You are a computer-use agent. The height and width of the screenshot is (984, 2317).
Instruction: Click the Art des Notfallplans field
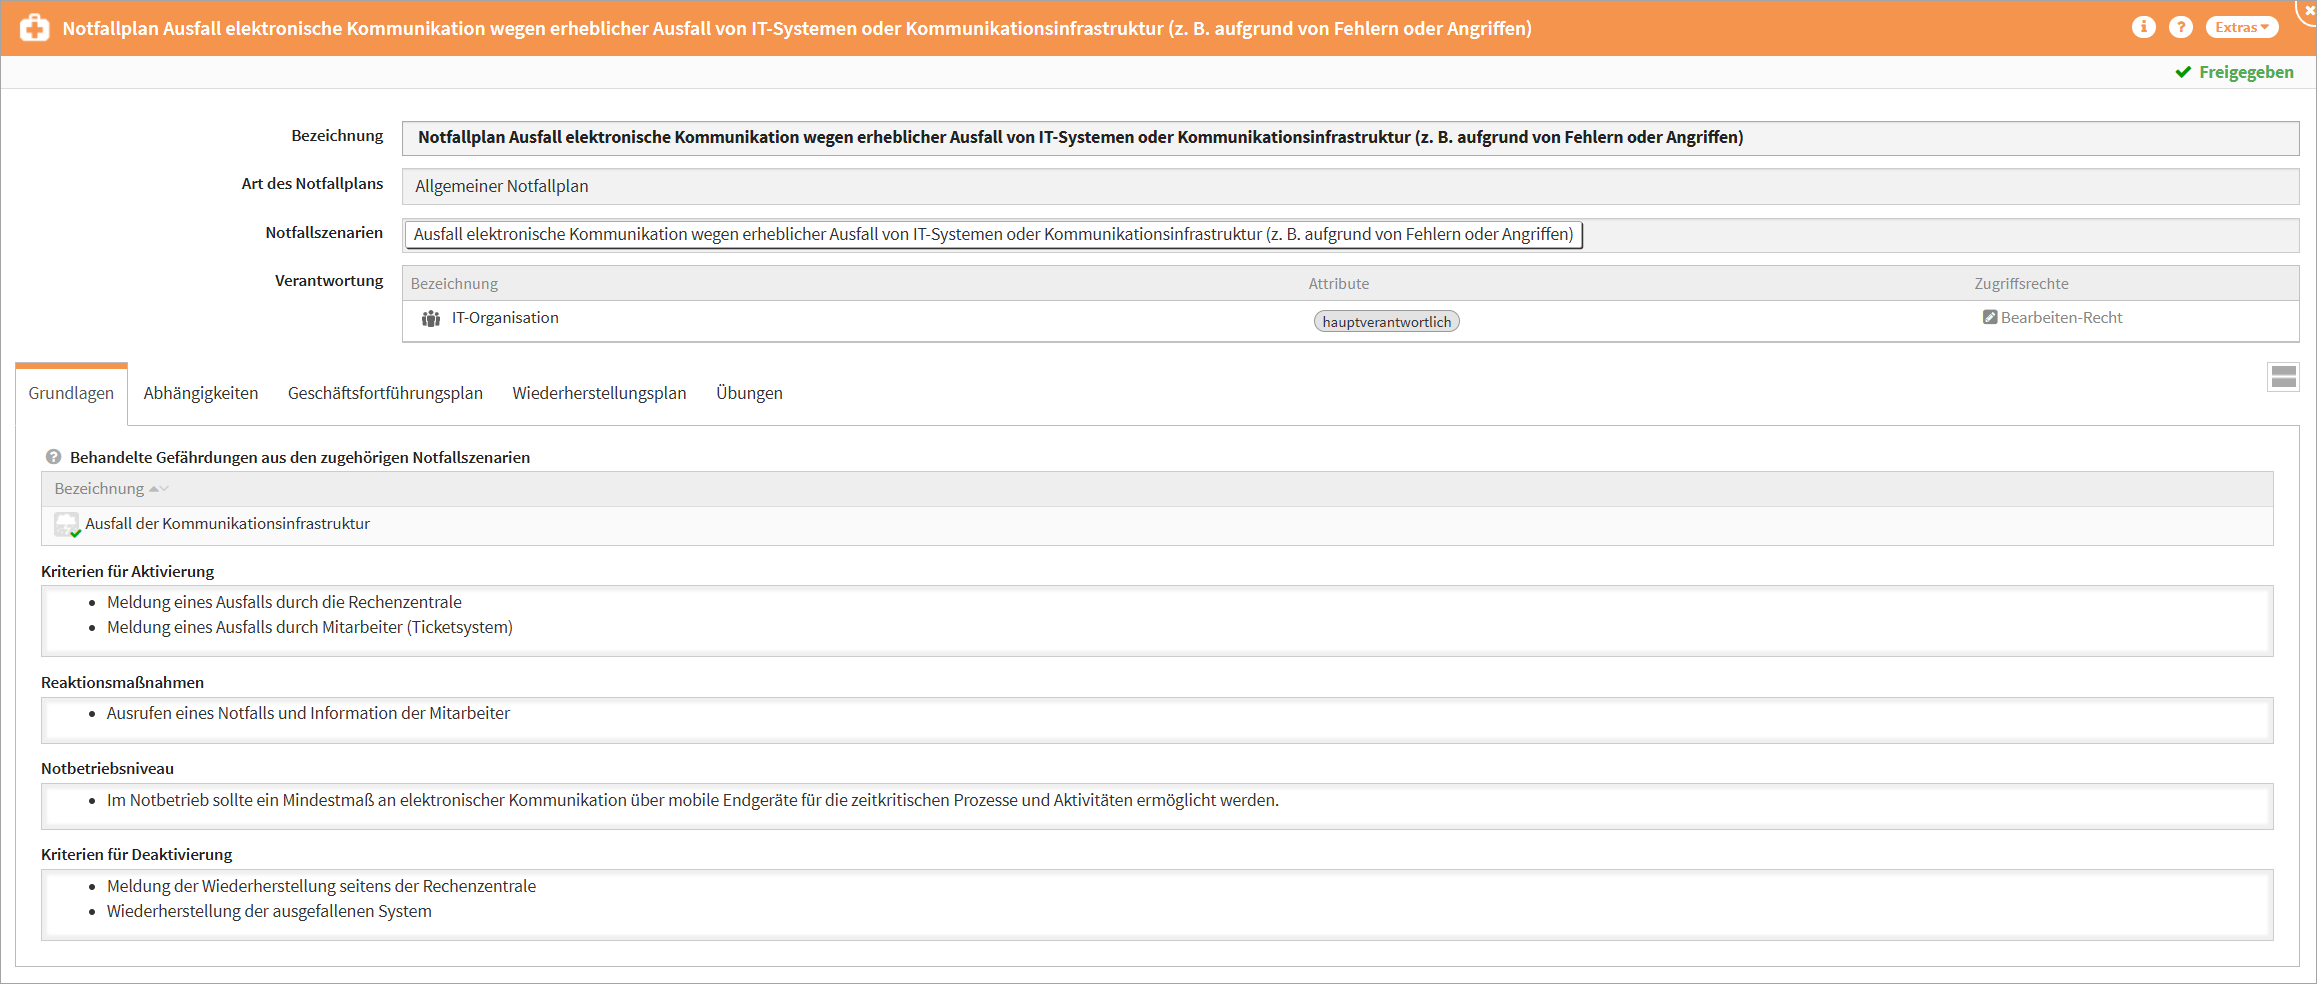1350,186
